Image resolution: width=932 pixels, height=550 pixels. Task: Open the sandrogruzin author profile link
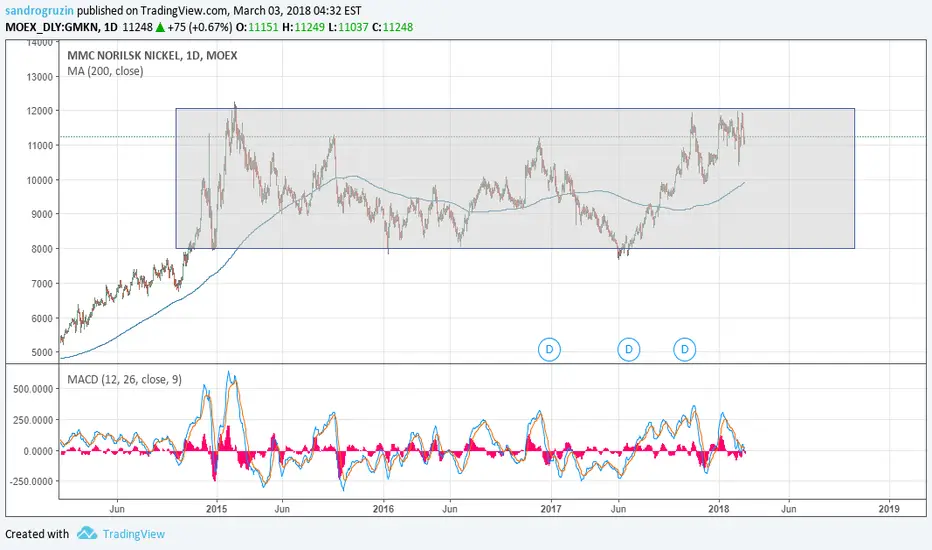click(40, 10)
